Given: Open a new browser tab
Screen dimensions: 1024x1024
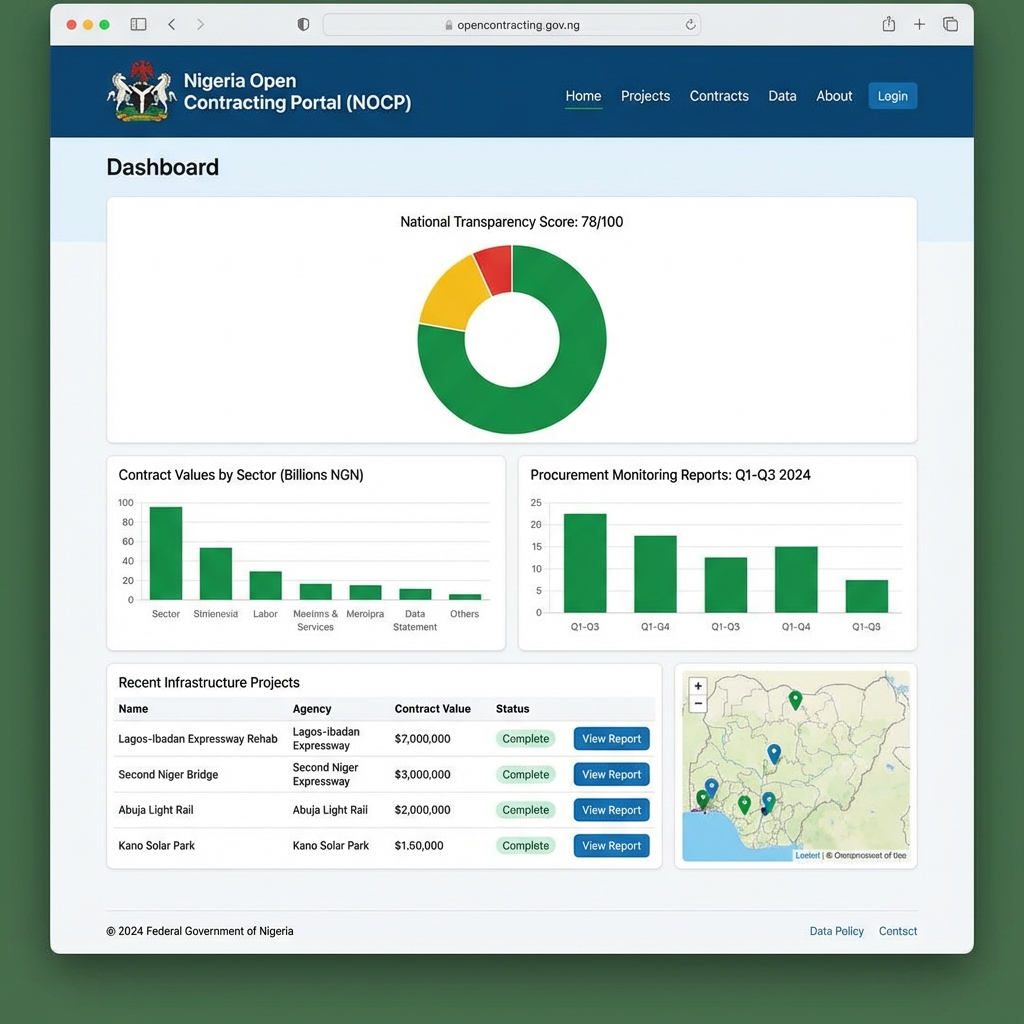Looking at the screenshot, I should click(919, 24).
